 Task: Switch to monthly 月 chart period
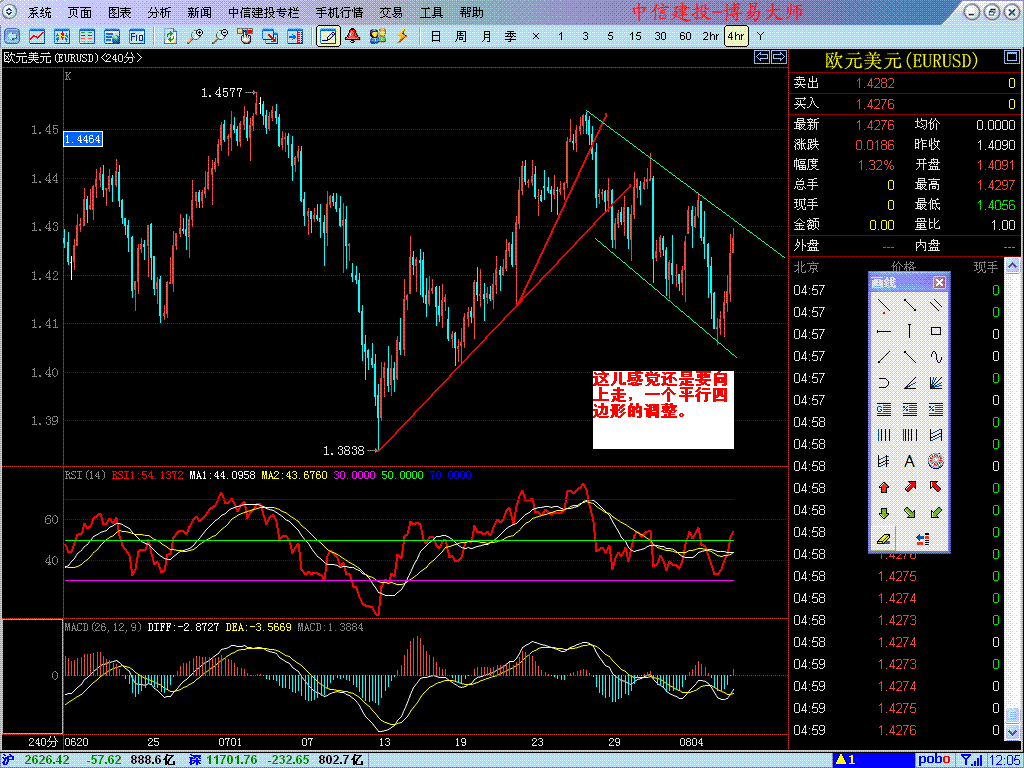(x=486, y=37)
